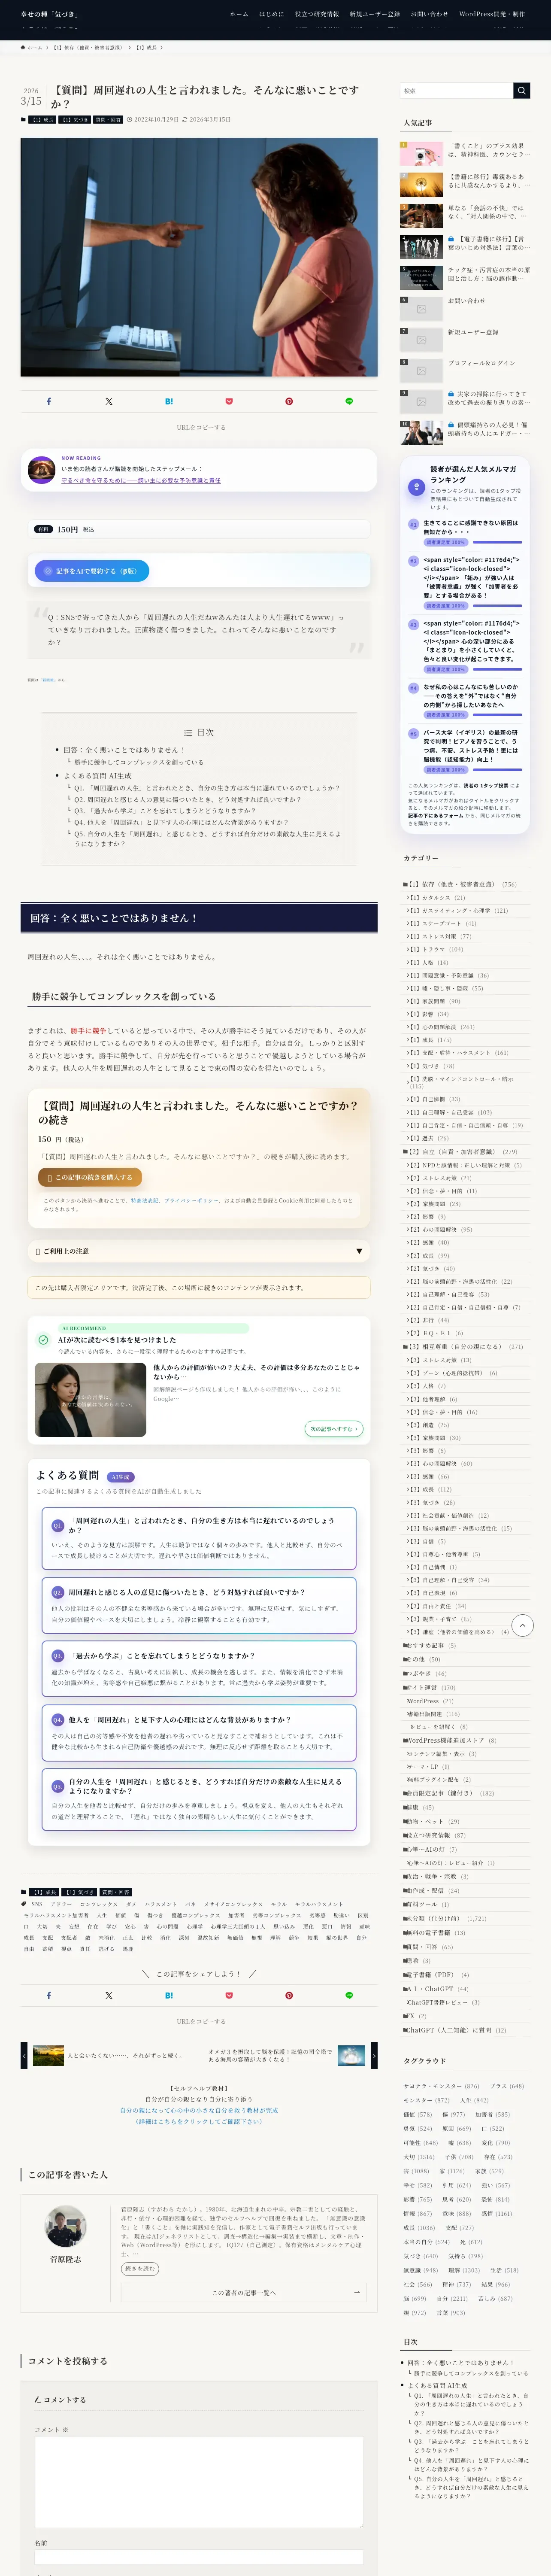This screenshot has width=551, height=2576.
Task: Click URLをコピーする below the featured image
Action: tap(201, 427)
